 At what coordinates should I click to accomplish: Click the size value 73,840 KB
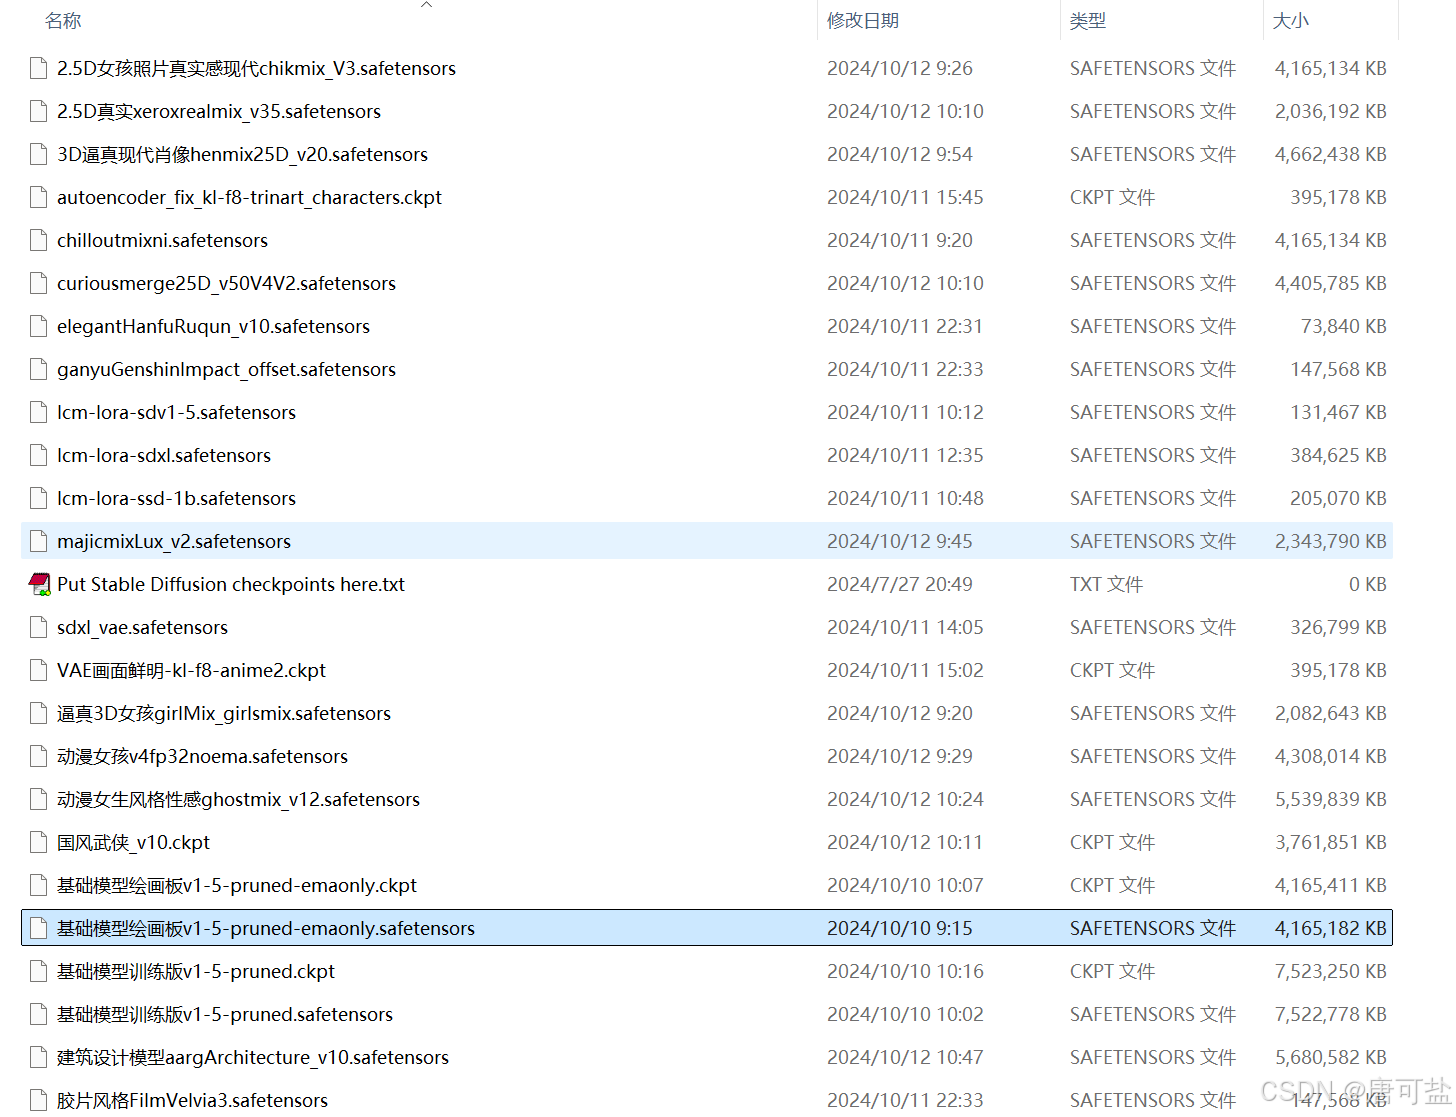[1343, 326]
